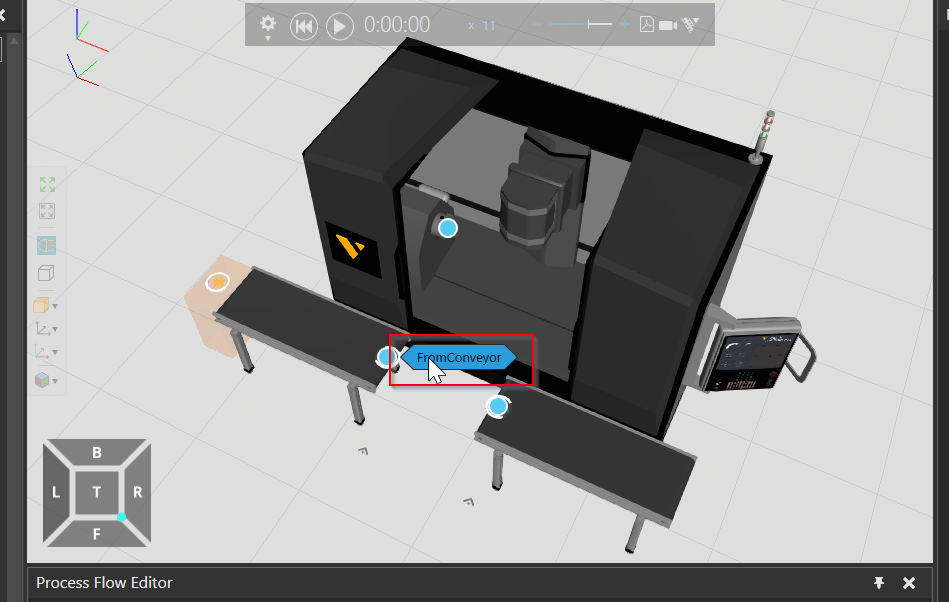
Task: Select the blue process node inside the machine
Action: 448,228
